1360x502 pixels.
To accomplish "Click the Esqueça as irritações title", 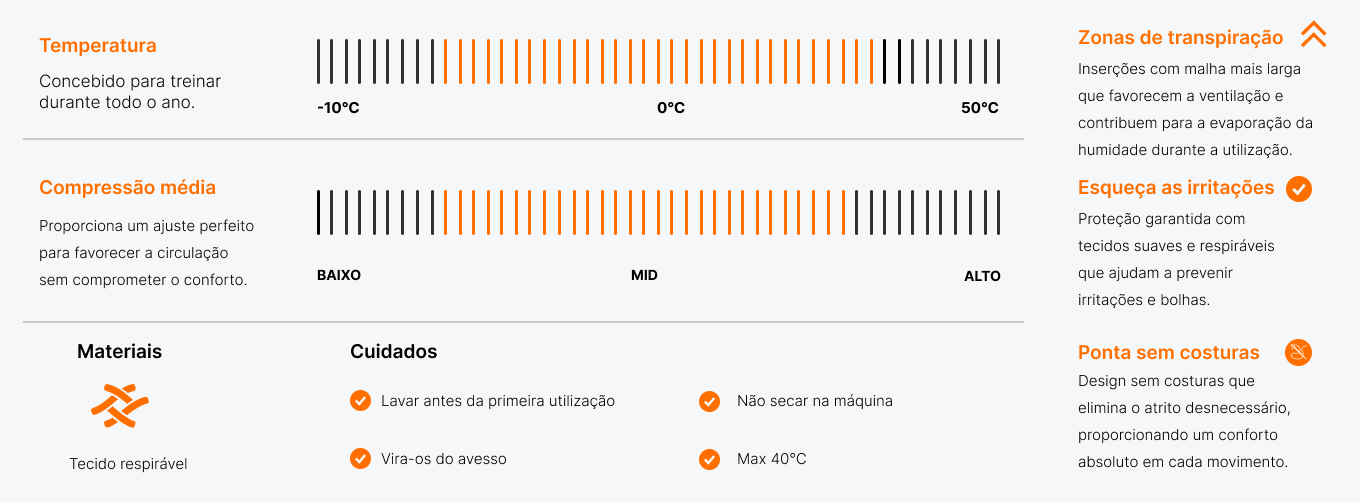I will pos(1176,188).
